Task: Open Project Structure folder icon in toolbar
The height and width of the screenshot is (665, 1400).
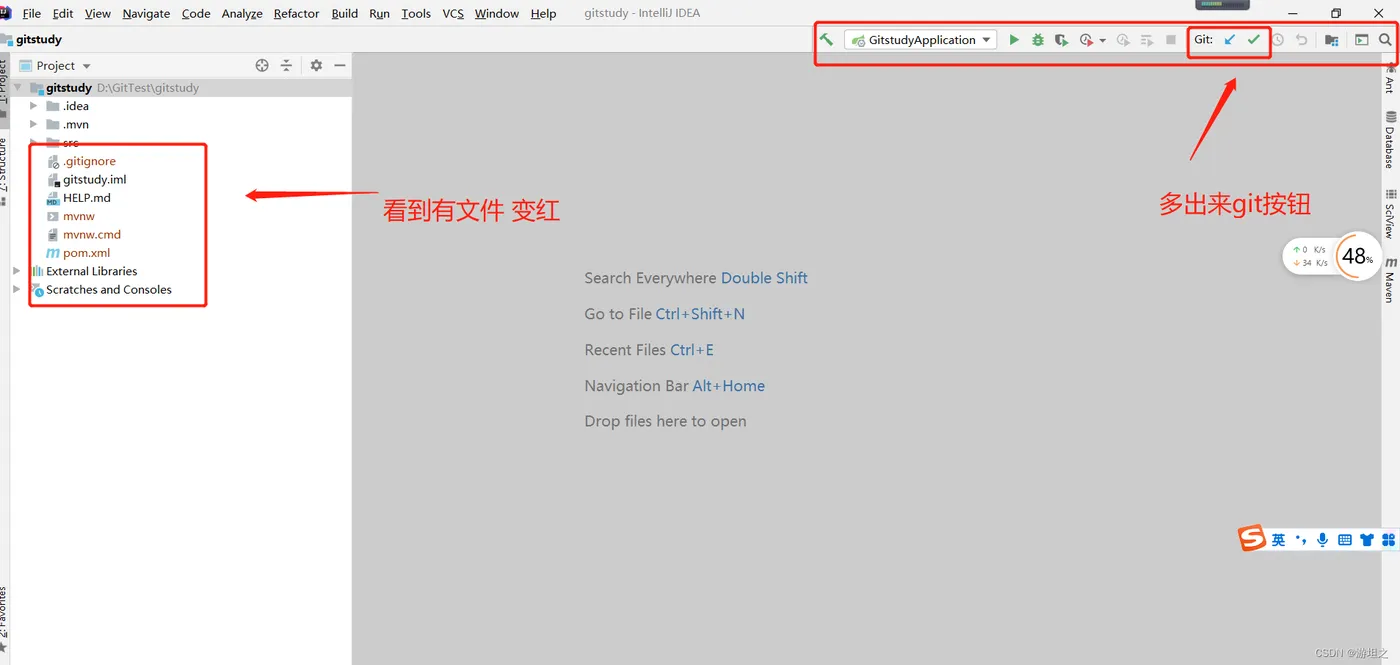Action: tap(1331, 40)
